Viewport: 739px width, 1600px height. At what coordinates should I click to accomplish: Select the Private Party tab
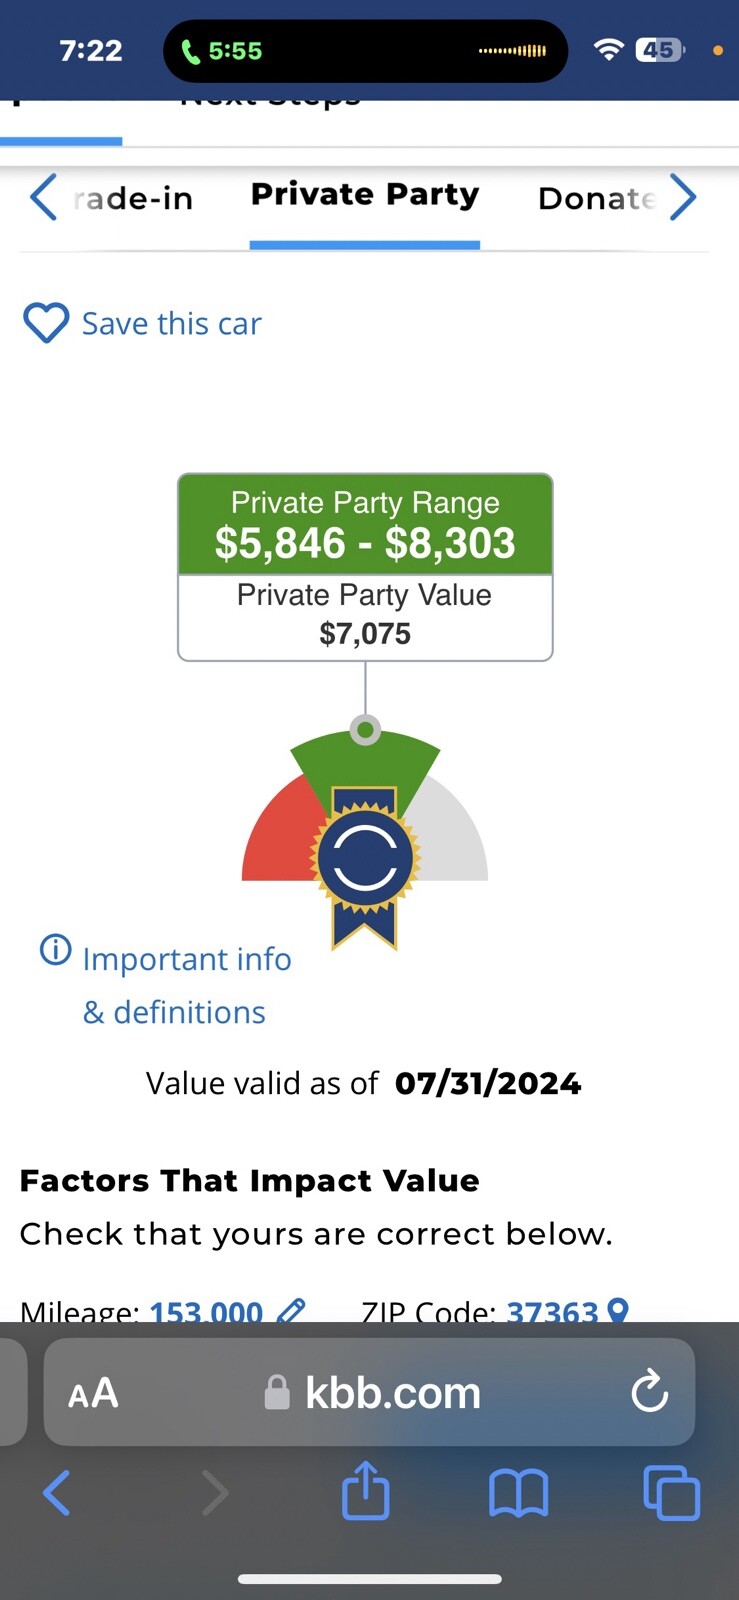(x=365, y=194)
